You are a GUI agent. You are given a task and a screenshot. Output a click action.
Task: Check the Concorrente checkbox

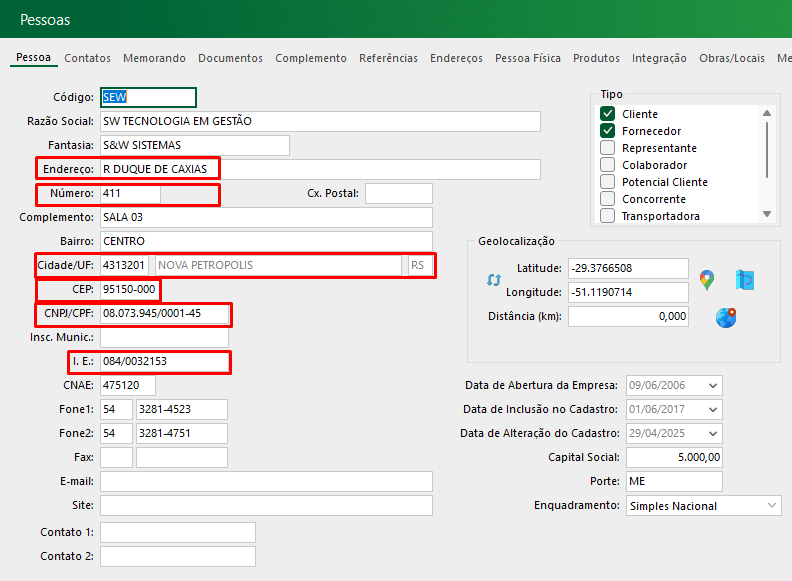pos(607,199)
